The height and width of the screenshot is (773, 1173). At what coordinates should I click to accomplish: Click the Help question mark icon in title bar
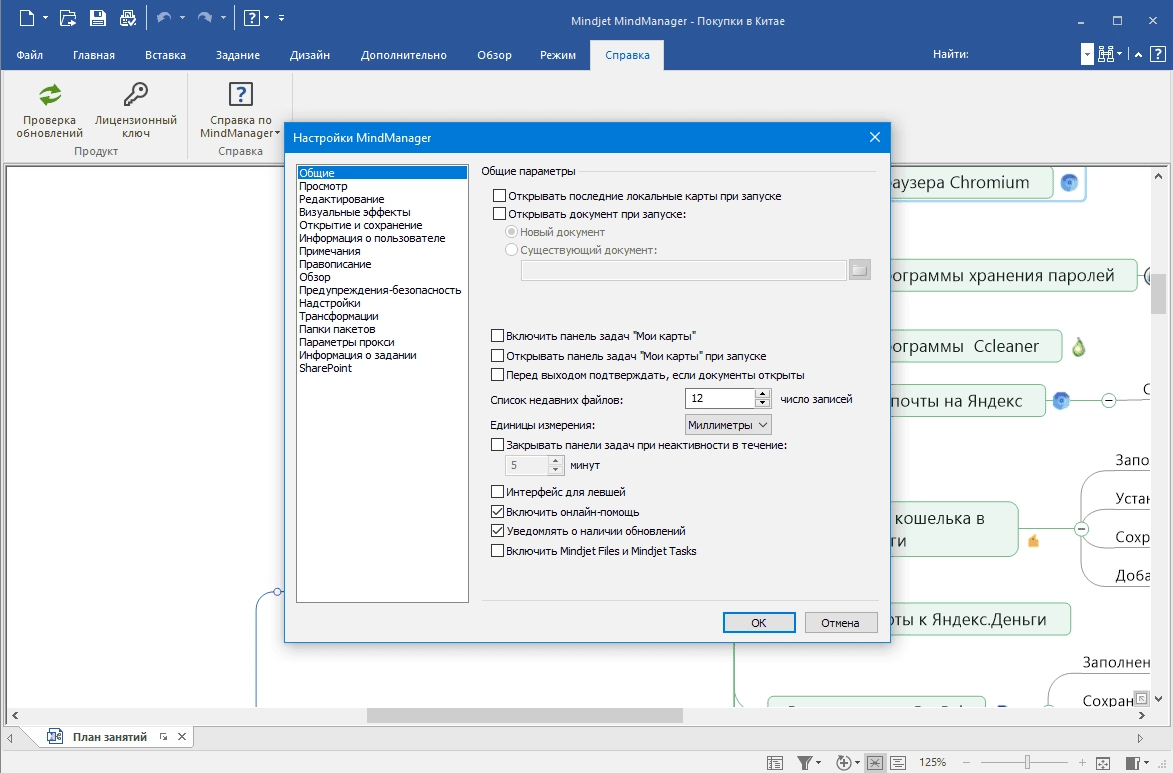[252, 18]
